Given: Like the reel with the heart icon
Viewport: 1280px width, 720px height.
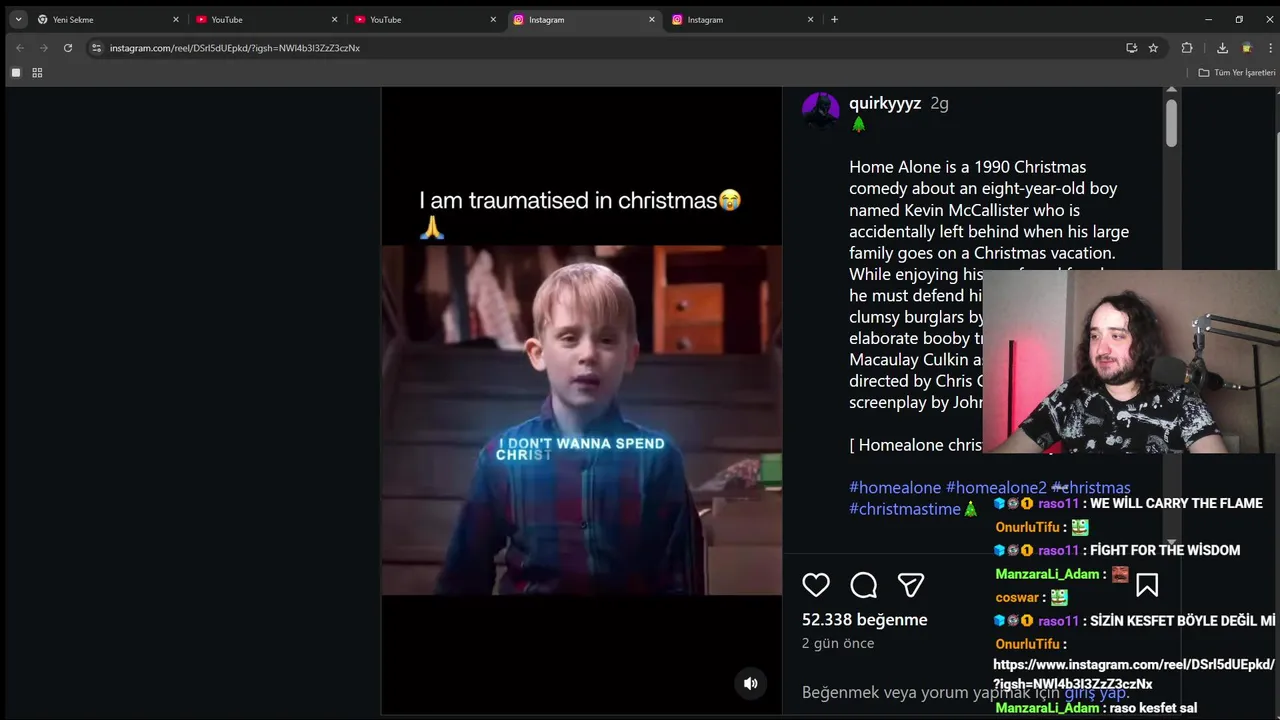Looking at the screenshot, I should pyautogui.click(x=816, y=585).
